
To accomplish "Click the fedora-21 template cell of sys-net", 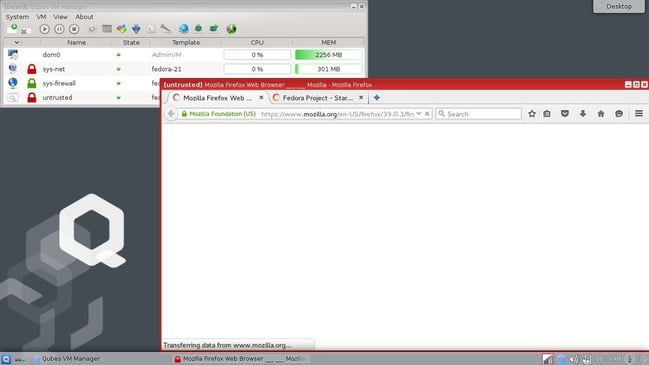I will coord(166,69).
